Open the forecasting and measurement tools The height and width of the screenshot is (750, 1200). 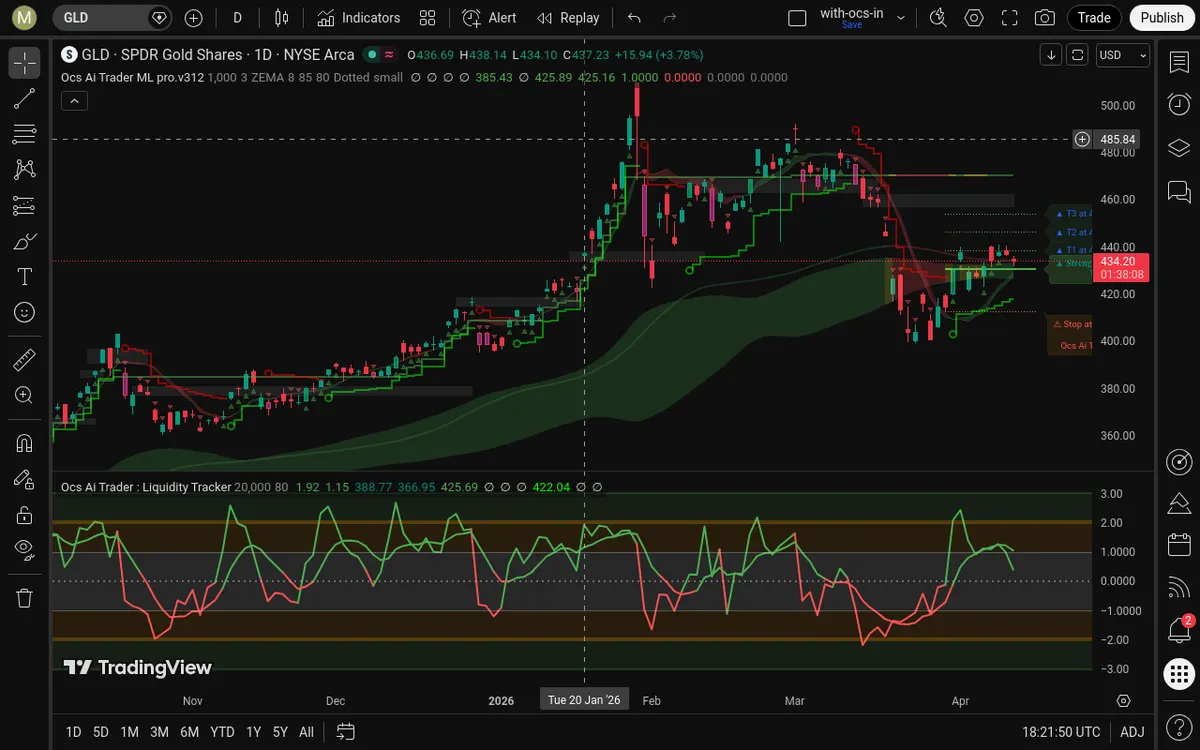coord(25,206)
